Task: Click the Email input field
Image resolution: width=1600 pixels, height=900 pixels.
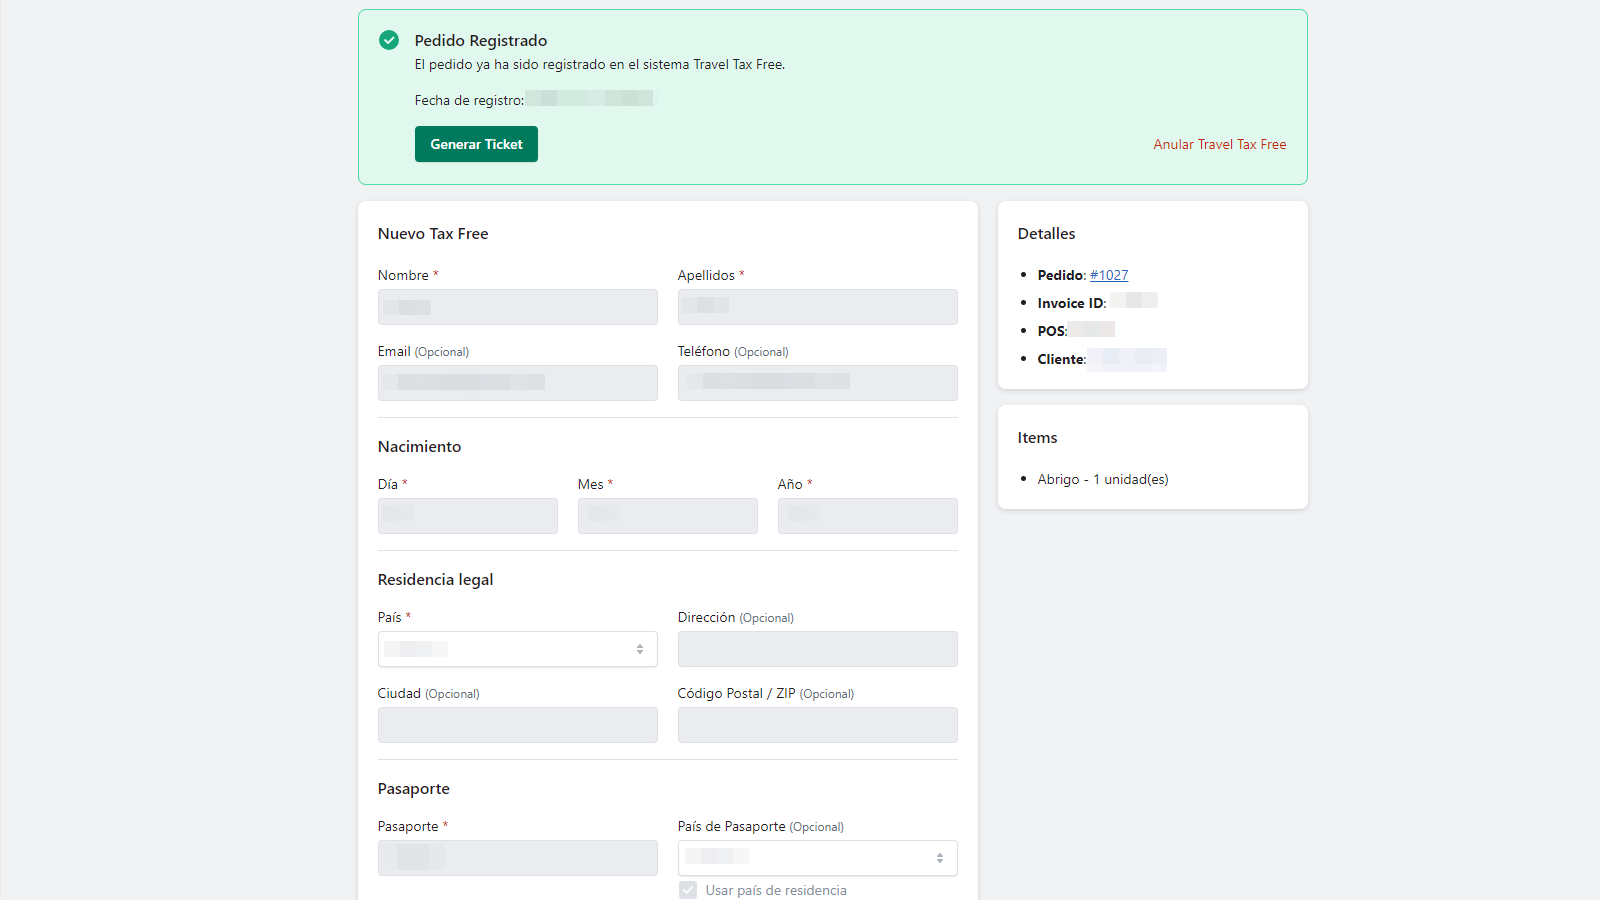Action: point(518,383)
